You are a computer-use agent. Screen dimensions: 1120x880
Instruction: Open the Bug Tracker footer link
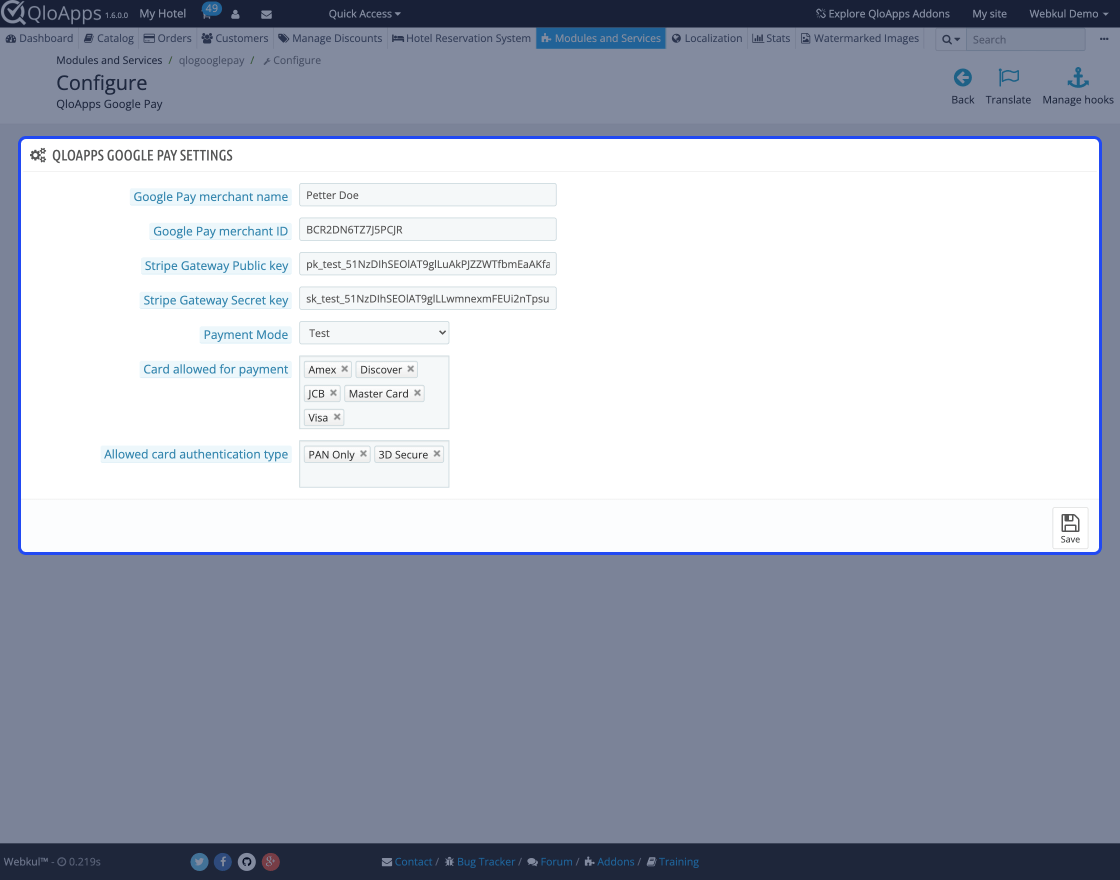[480, 861]
